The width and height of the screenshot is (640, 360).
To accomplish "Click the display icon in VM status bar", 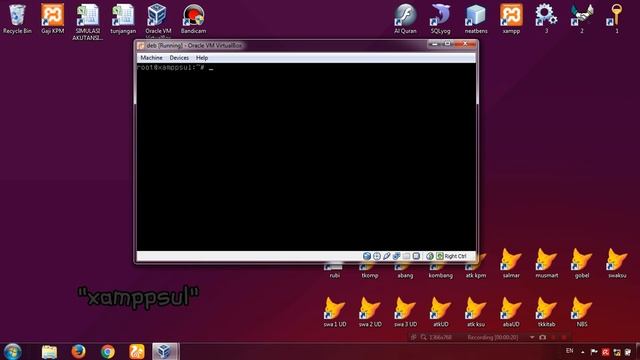I will 416,256.
